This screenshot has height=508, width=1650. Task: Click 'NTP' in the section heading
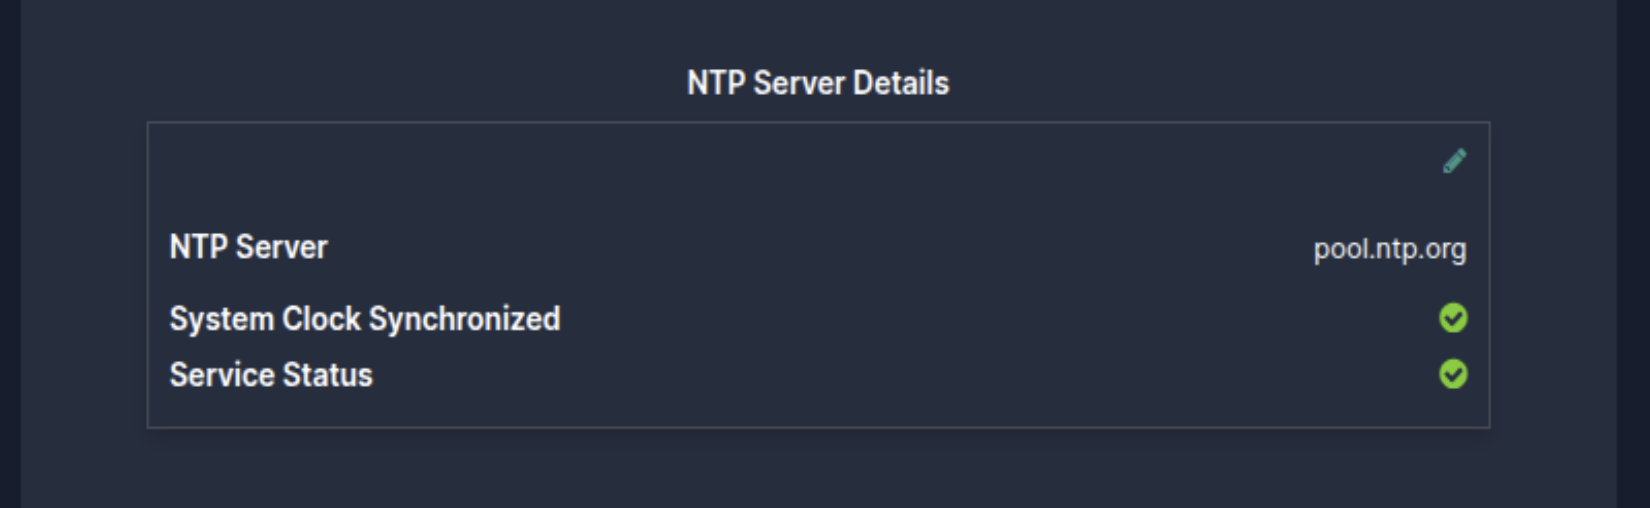716,83
